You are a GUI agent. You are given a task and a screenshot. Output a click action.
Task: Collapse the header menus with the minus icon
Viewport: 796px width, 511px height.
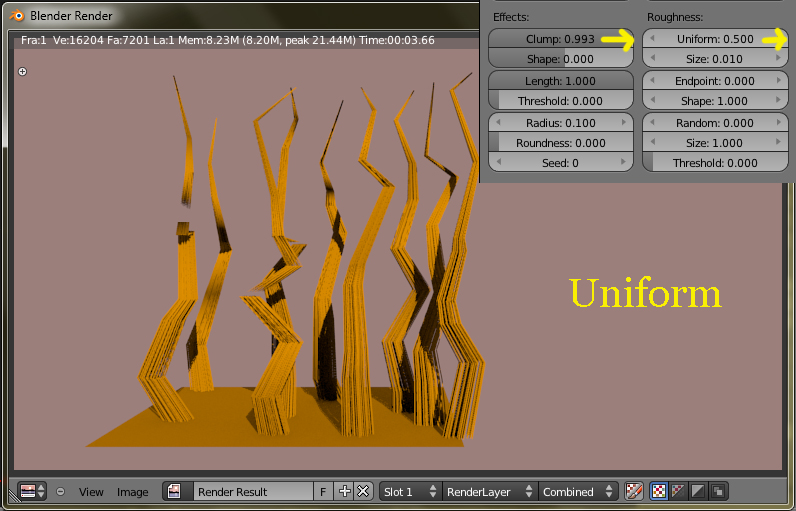[60, 491]
